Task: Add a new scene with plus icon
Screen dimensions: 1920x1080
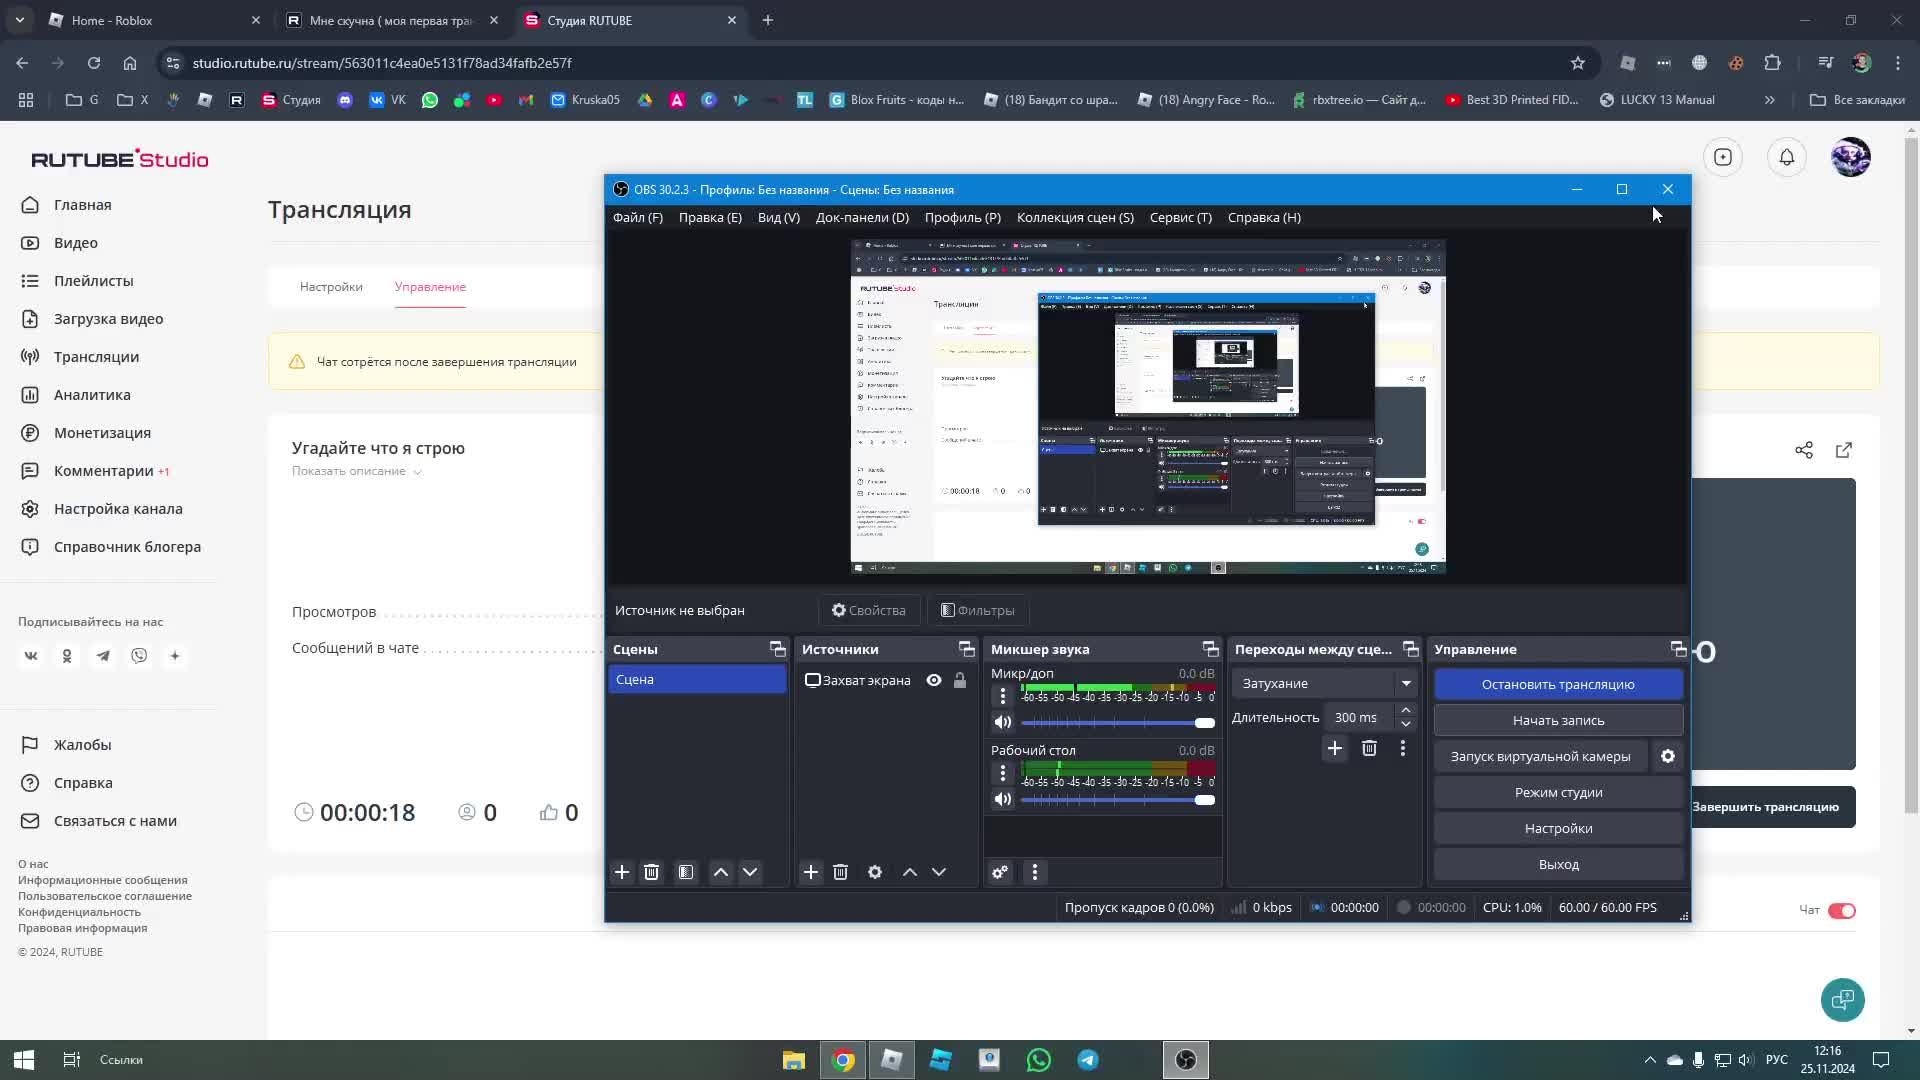Action: pyautogui.click(x=622, y=872)
